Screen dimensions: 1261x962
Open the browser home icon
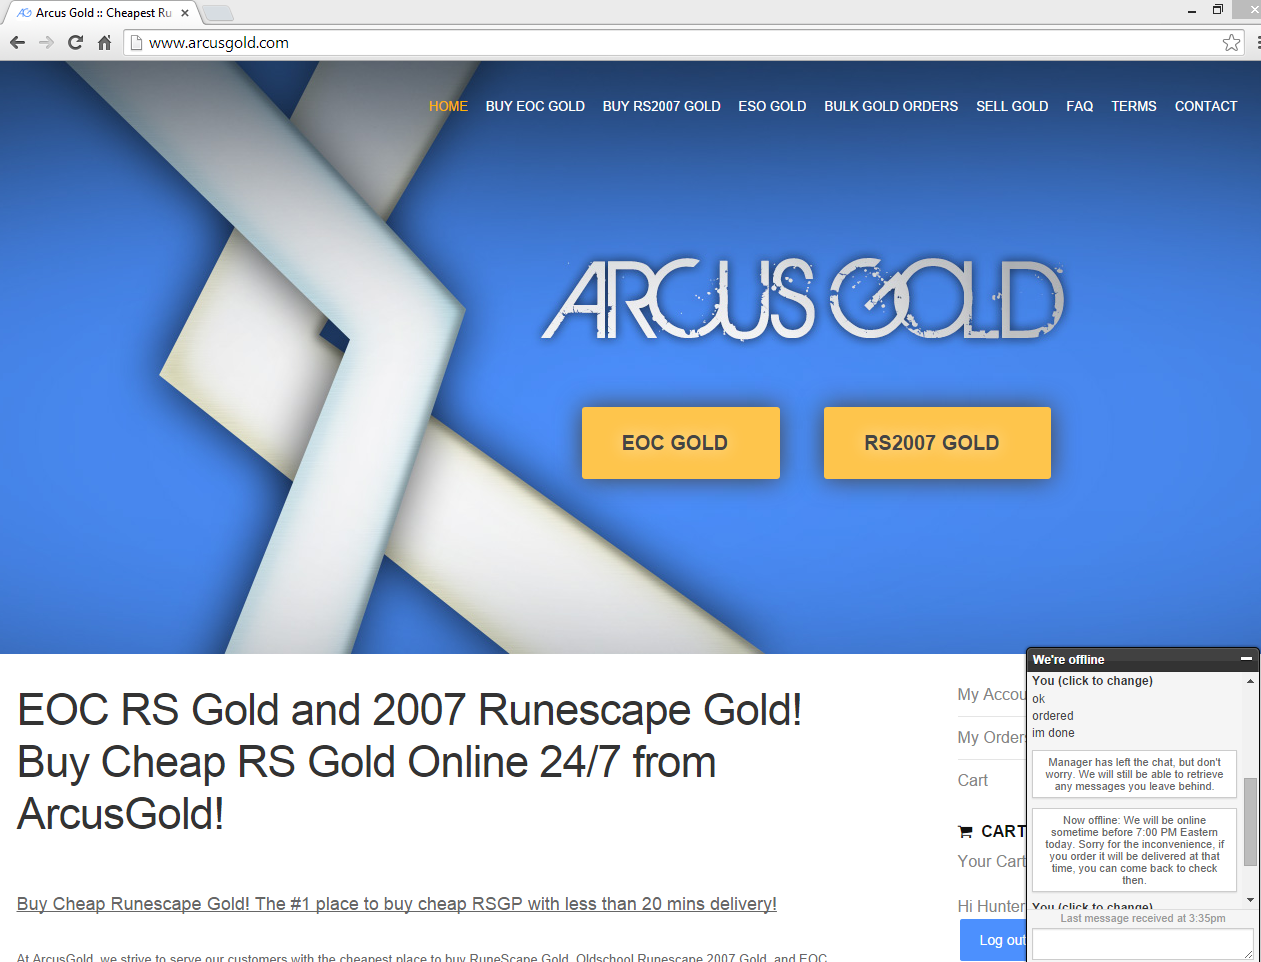104,42
